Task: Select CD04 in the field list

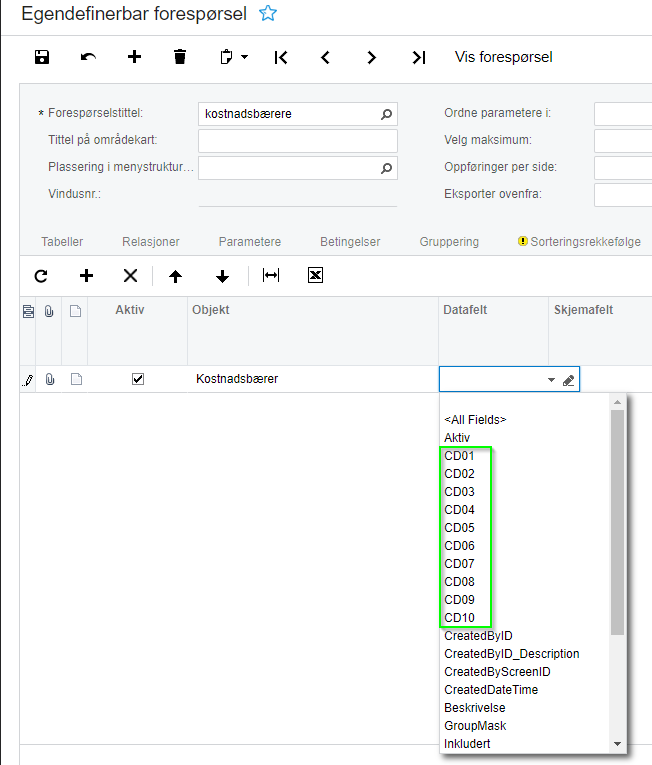Action: coord(459,510)
